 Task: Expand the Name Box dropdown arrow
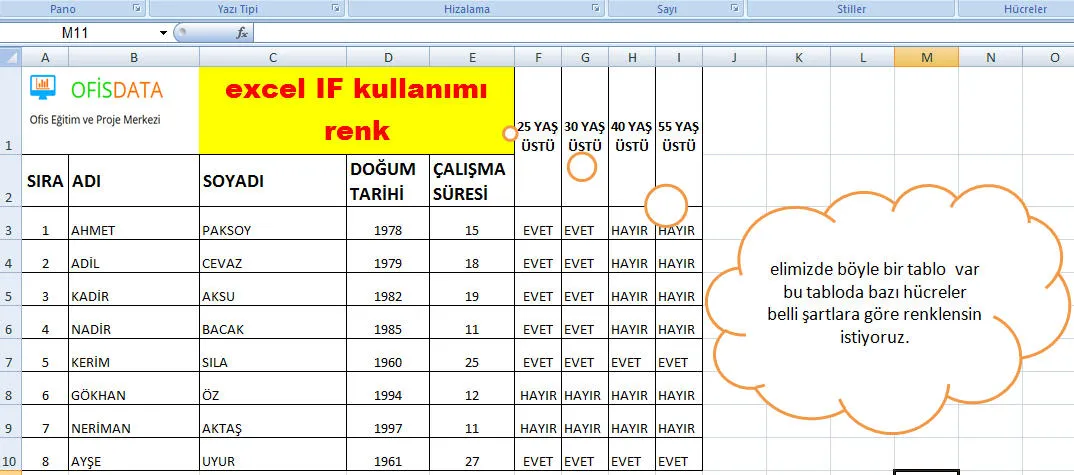tap(163, 33)
